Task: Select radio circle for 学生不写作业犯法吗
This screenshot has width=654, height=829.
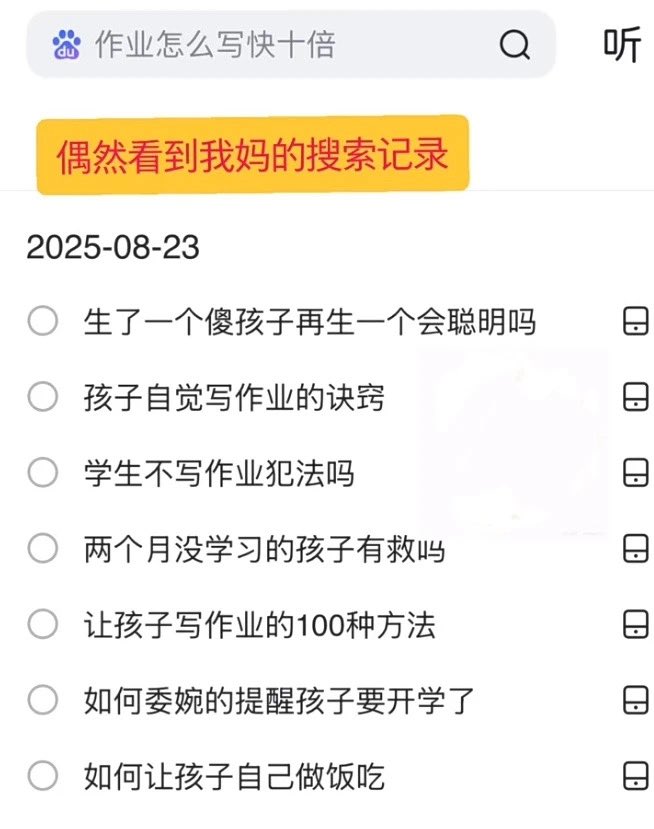Action: coord(43,472)
